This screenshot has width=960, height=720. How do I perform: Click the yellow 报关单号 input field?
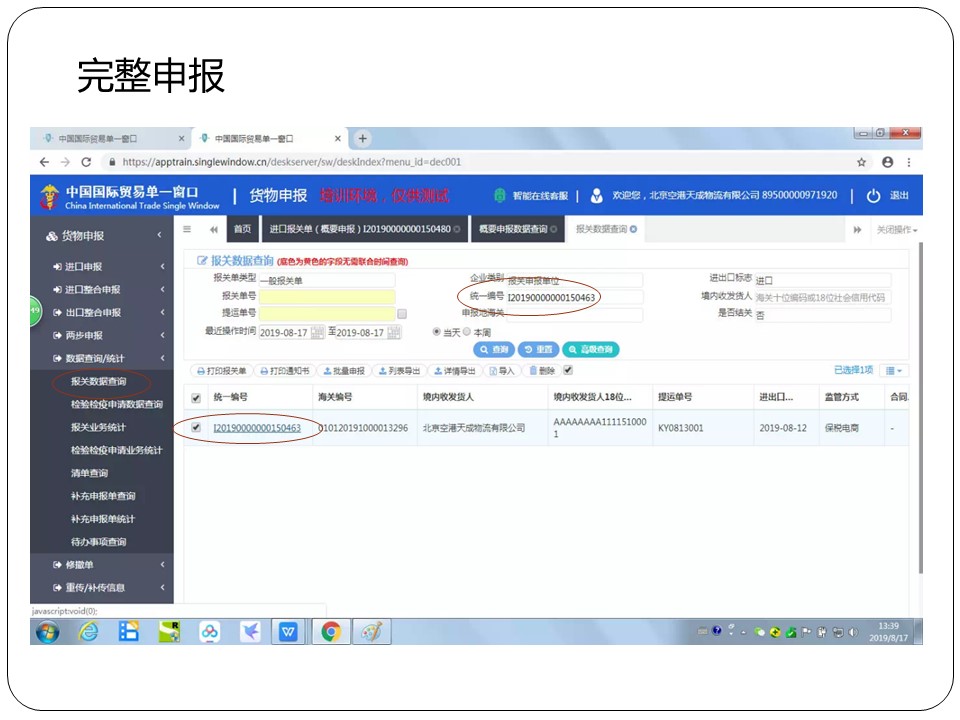click(327, 297)
